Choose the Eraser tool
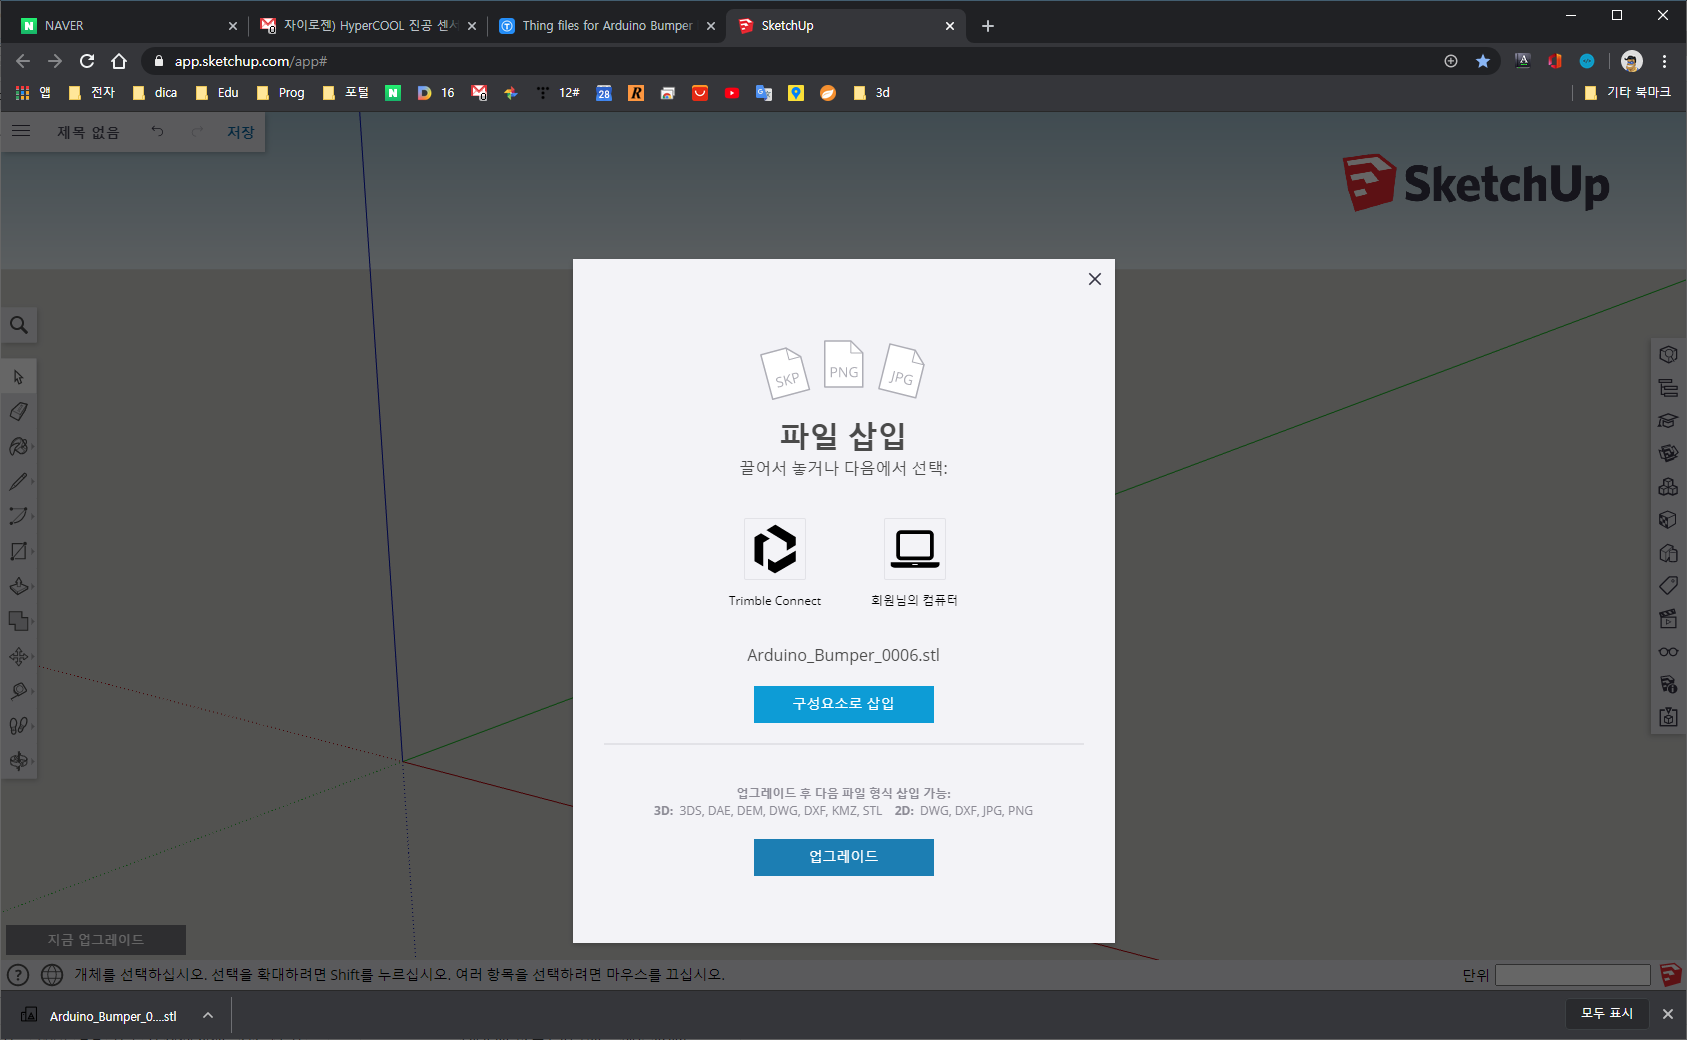The image size is (1687, 1040). 18,412
